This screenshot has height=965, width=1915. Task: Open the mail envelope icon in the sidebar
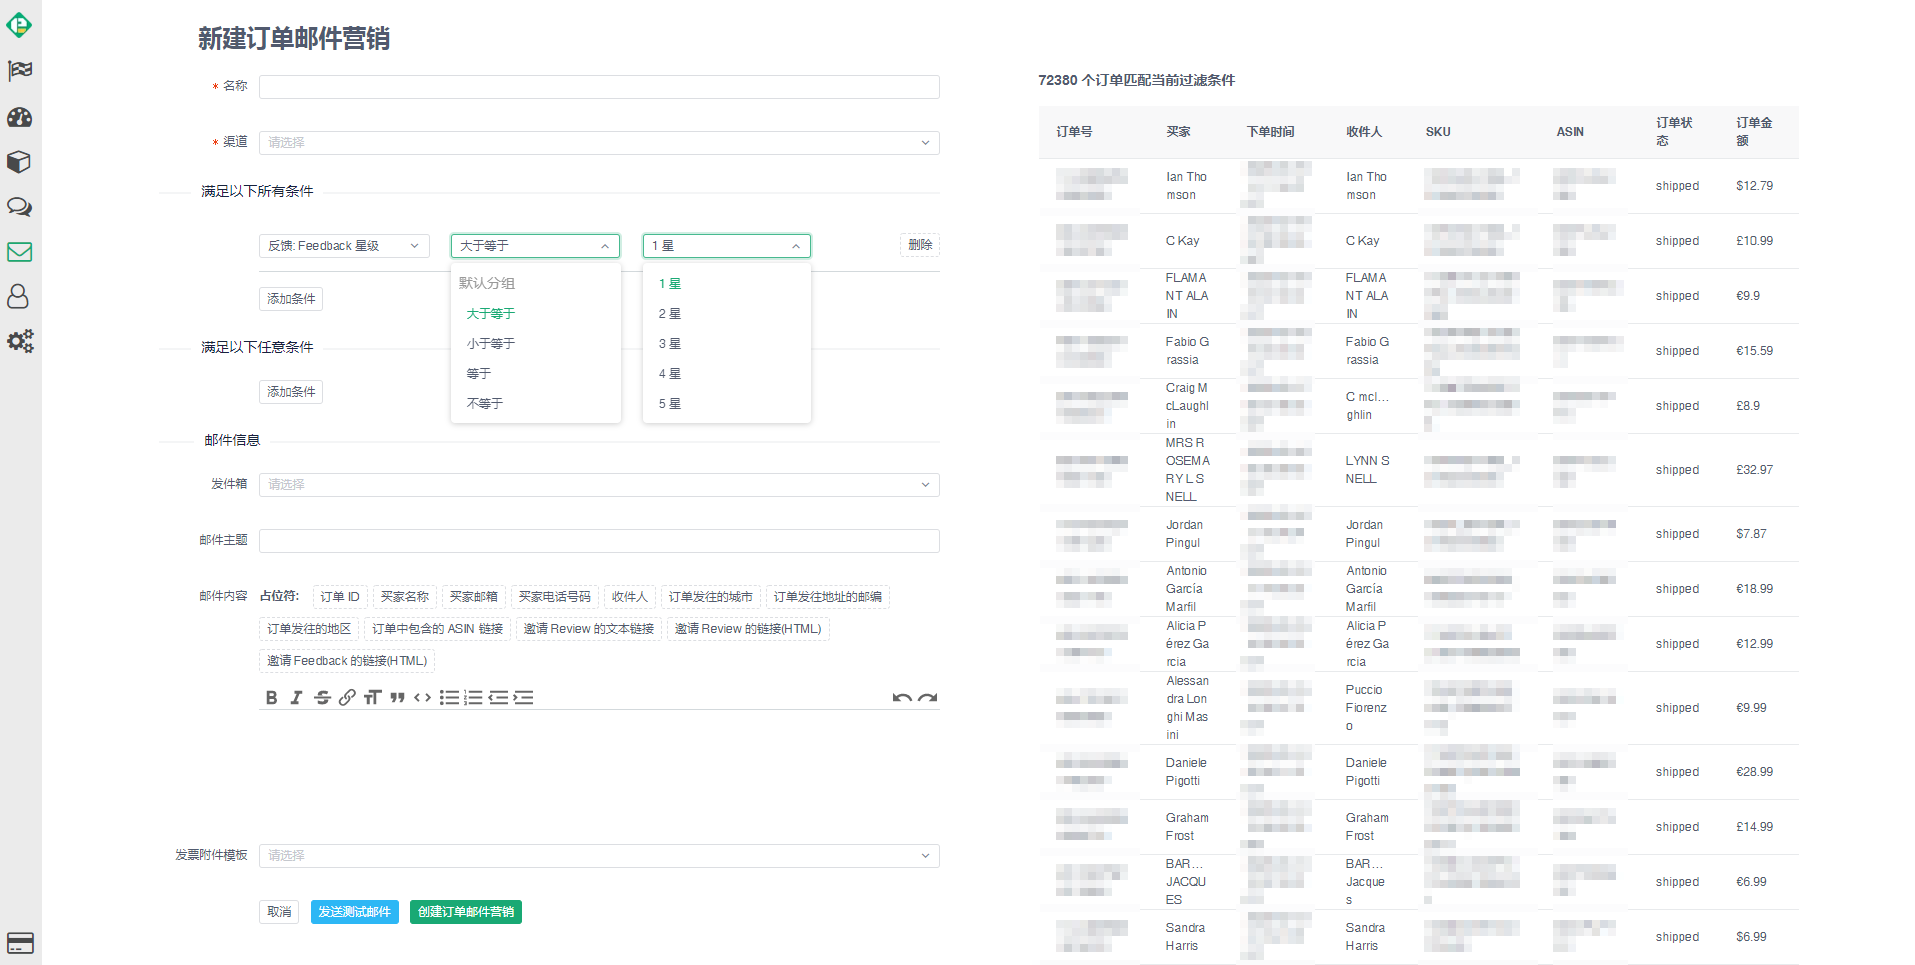[x=20, y=252]
